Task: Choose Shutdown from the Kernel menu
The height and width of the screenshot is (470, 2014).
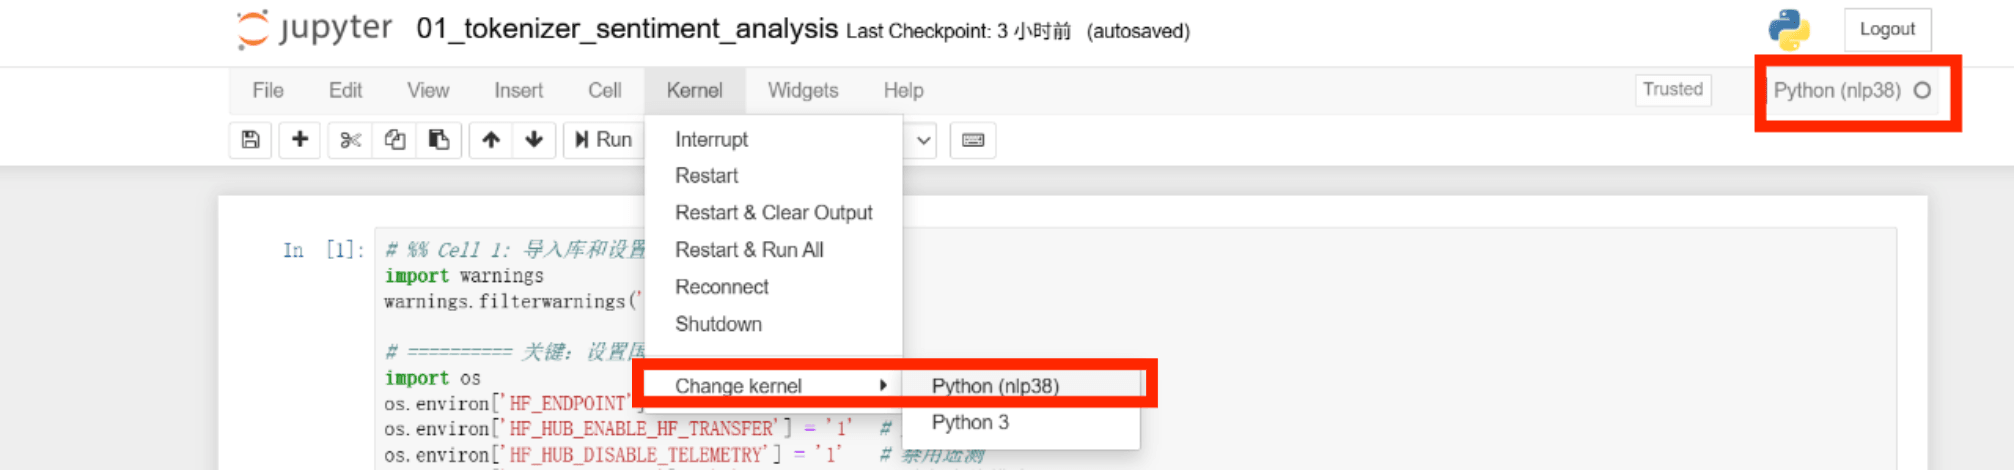Action: (x=773, y=324)
